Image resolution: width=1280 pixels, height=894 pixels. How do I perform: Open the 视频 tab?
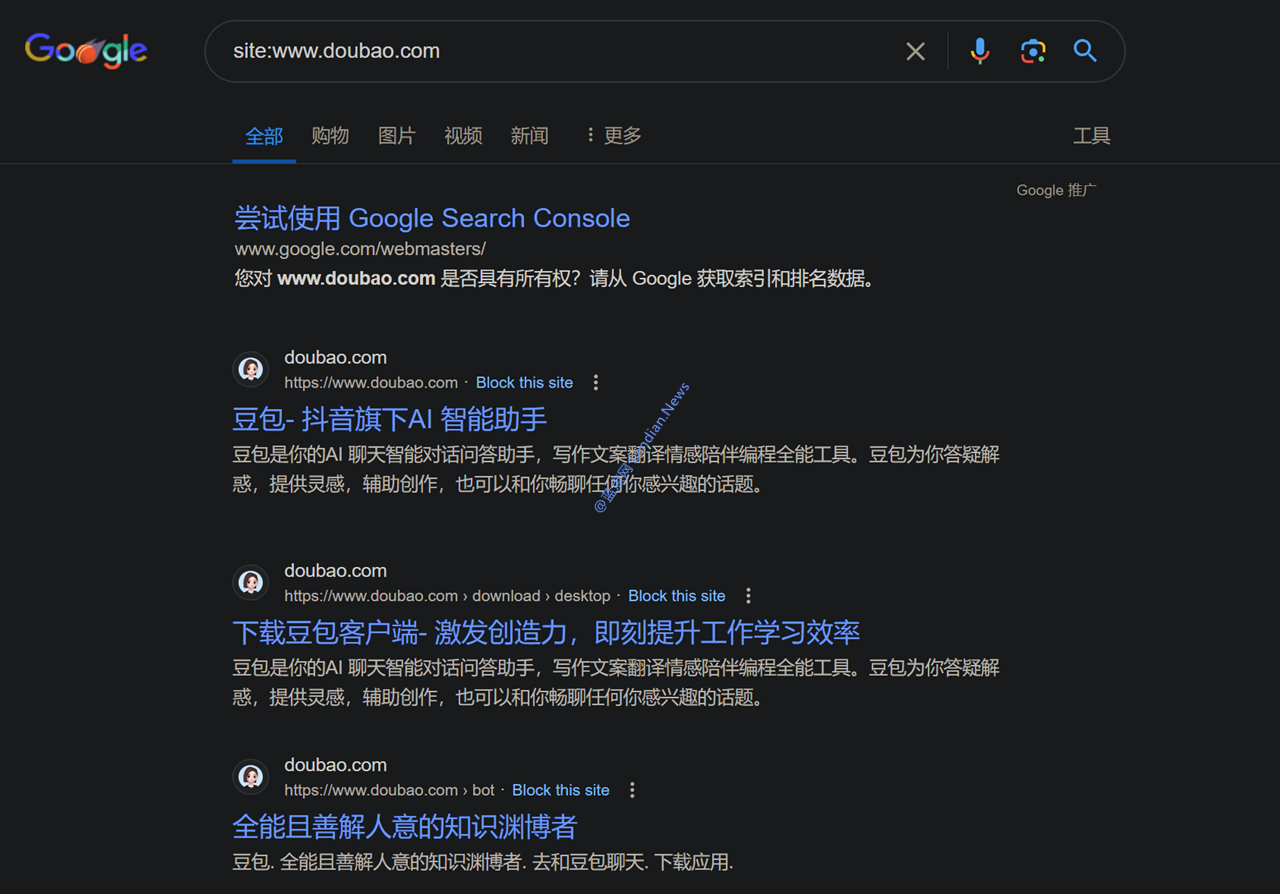pyautogui.click(x=463, y=136)
